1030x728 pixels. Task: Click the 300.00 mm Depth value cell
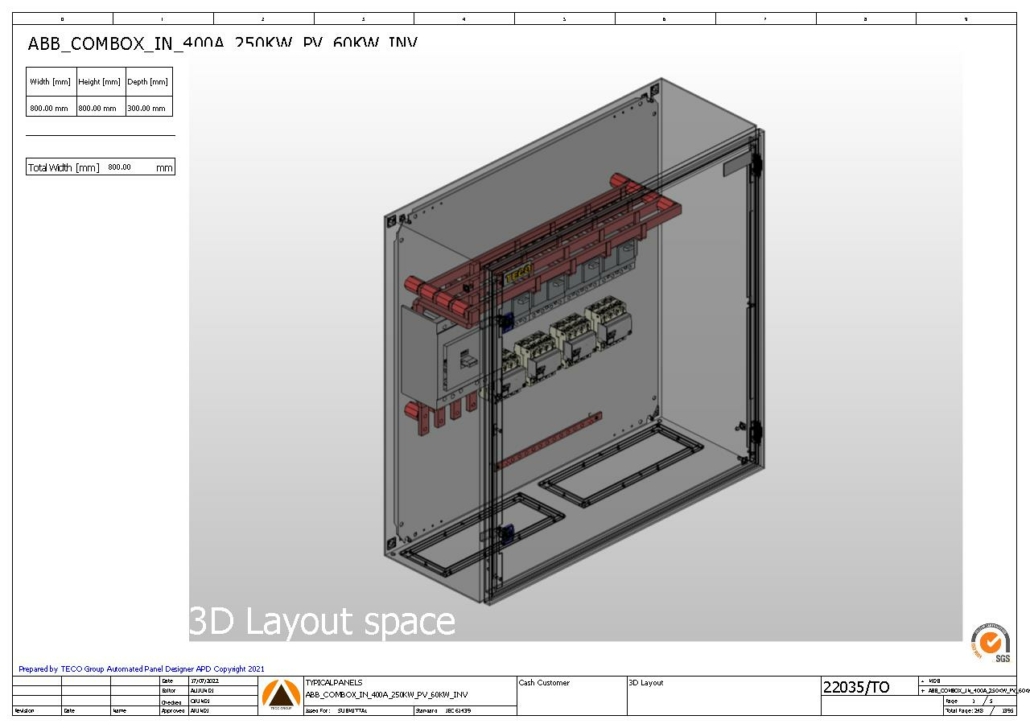147,107
